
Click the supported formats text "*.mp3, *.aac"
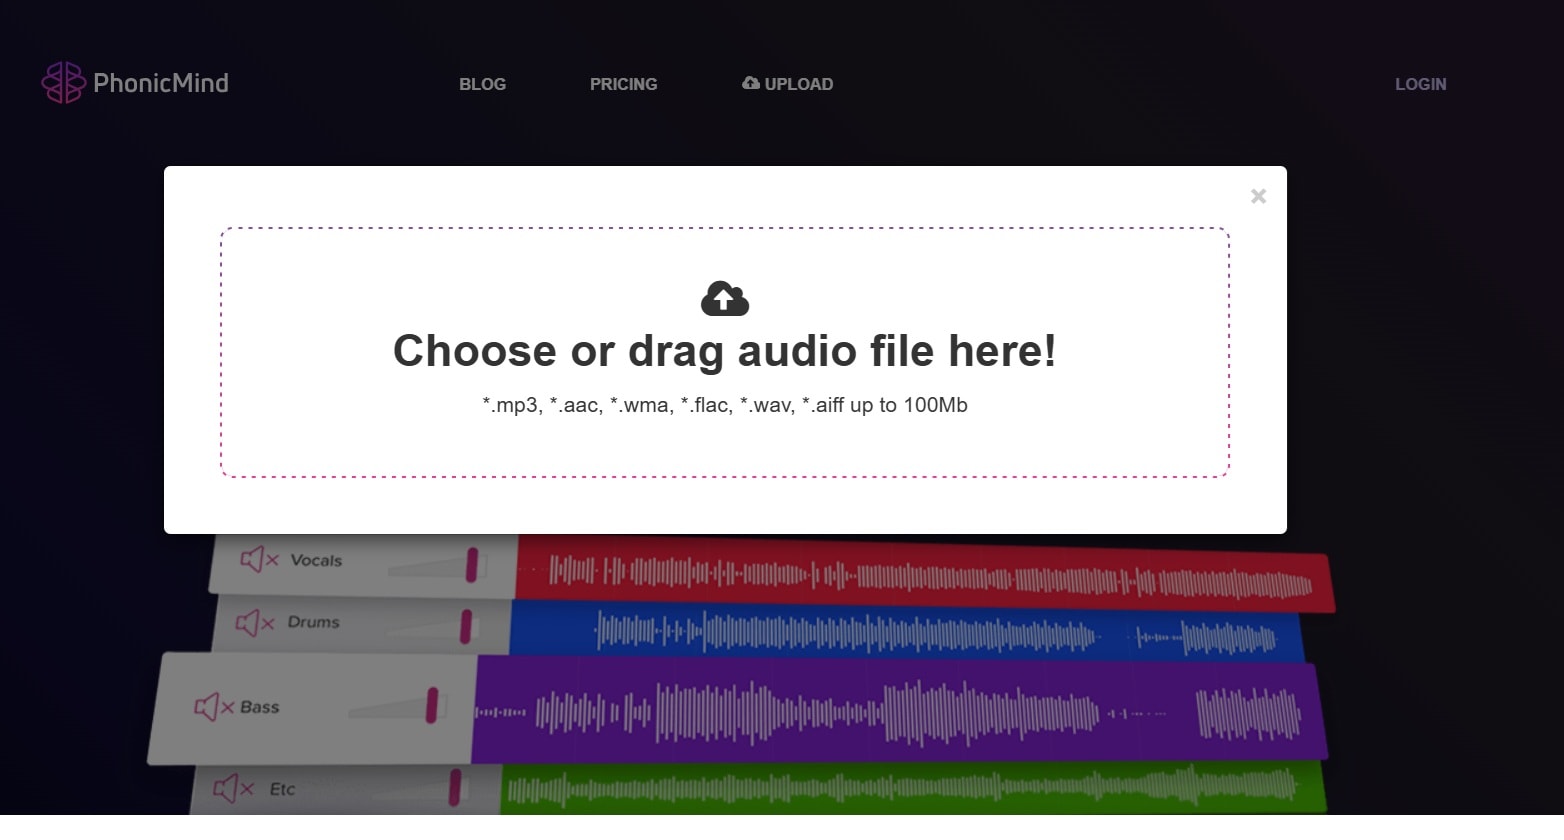pyautogui.click(x=541, y=405)
